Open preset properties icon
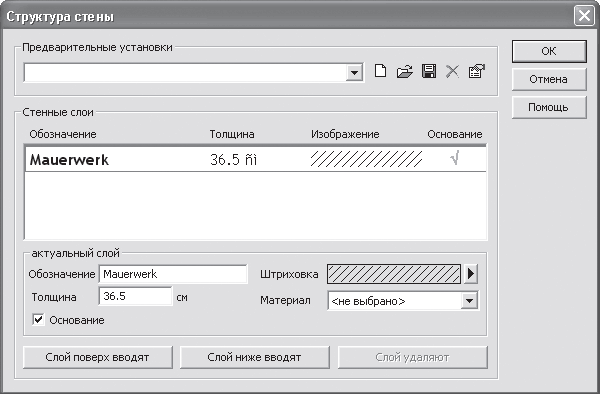Viewport: 600px width, 394px height. (476, 72)
